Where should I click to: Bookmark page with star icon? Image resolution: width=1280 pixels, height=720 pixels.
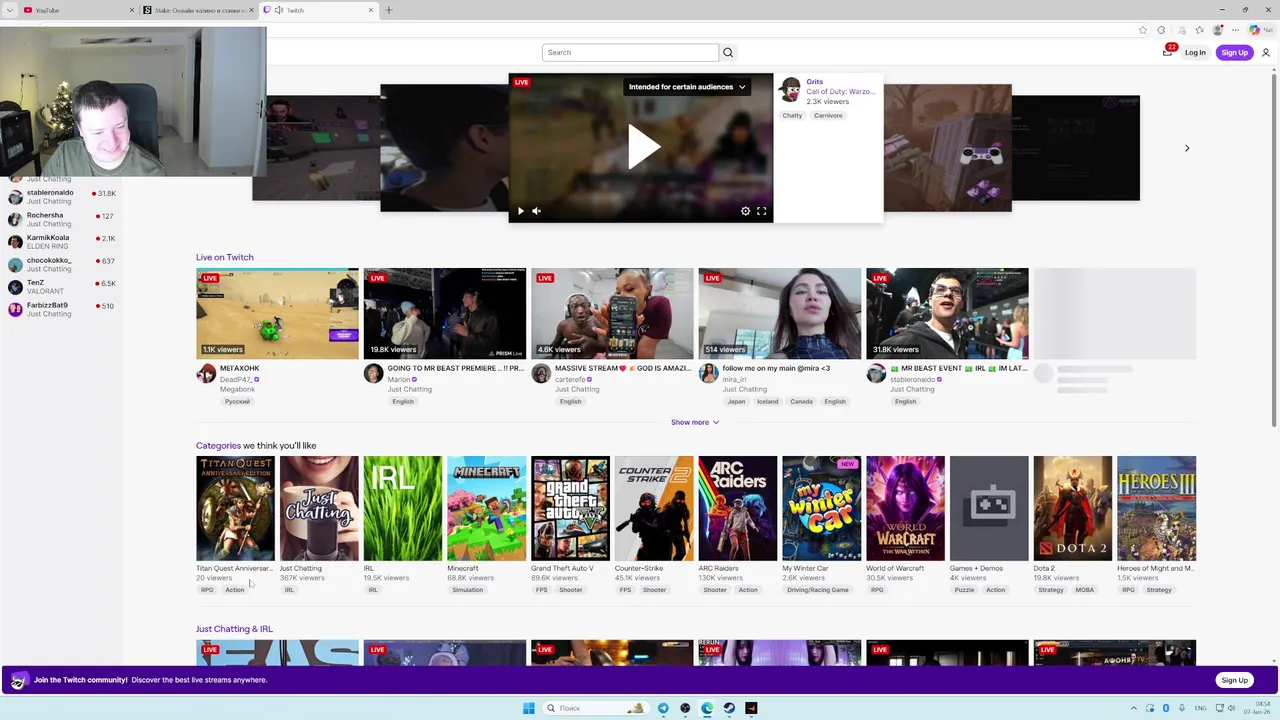point(1143,30)
